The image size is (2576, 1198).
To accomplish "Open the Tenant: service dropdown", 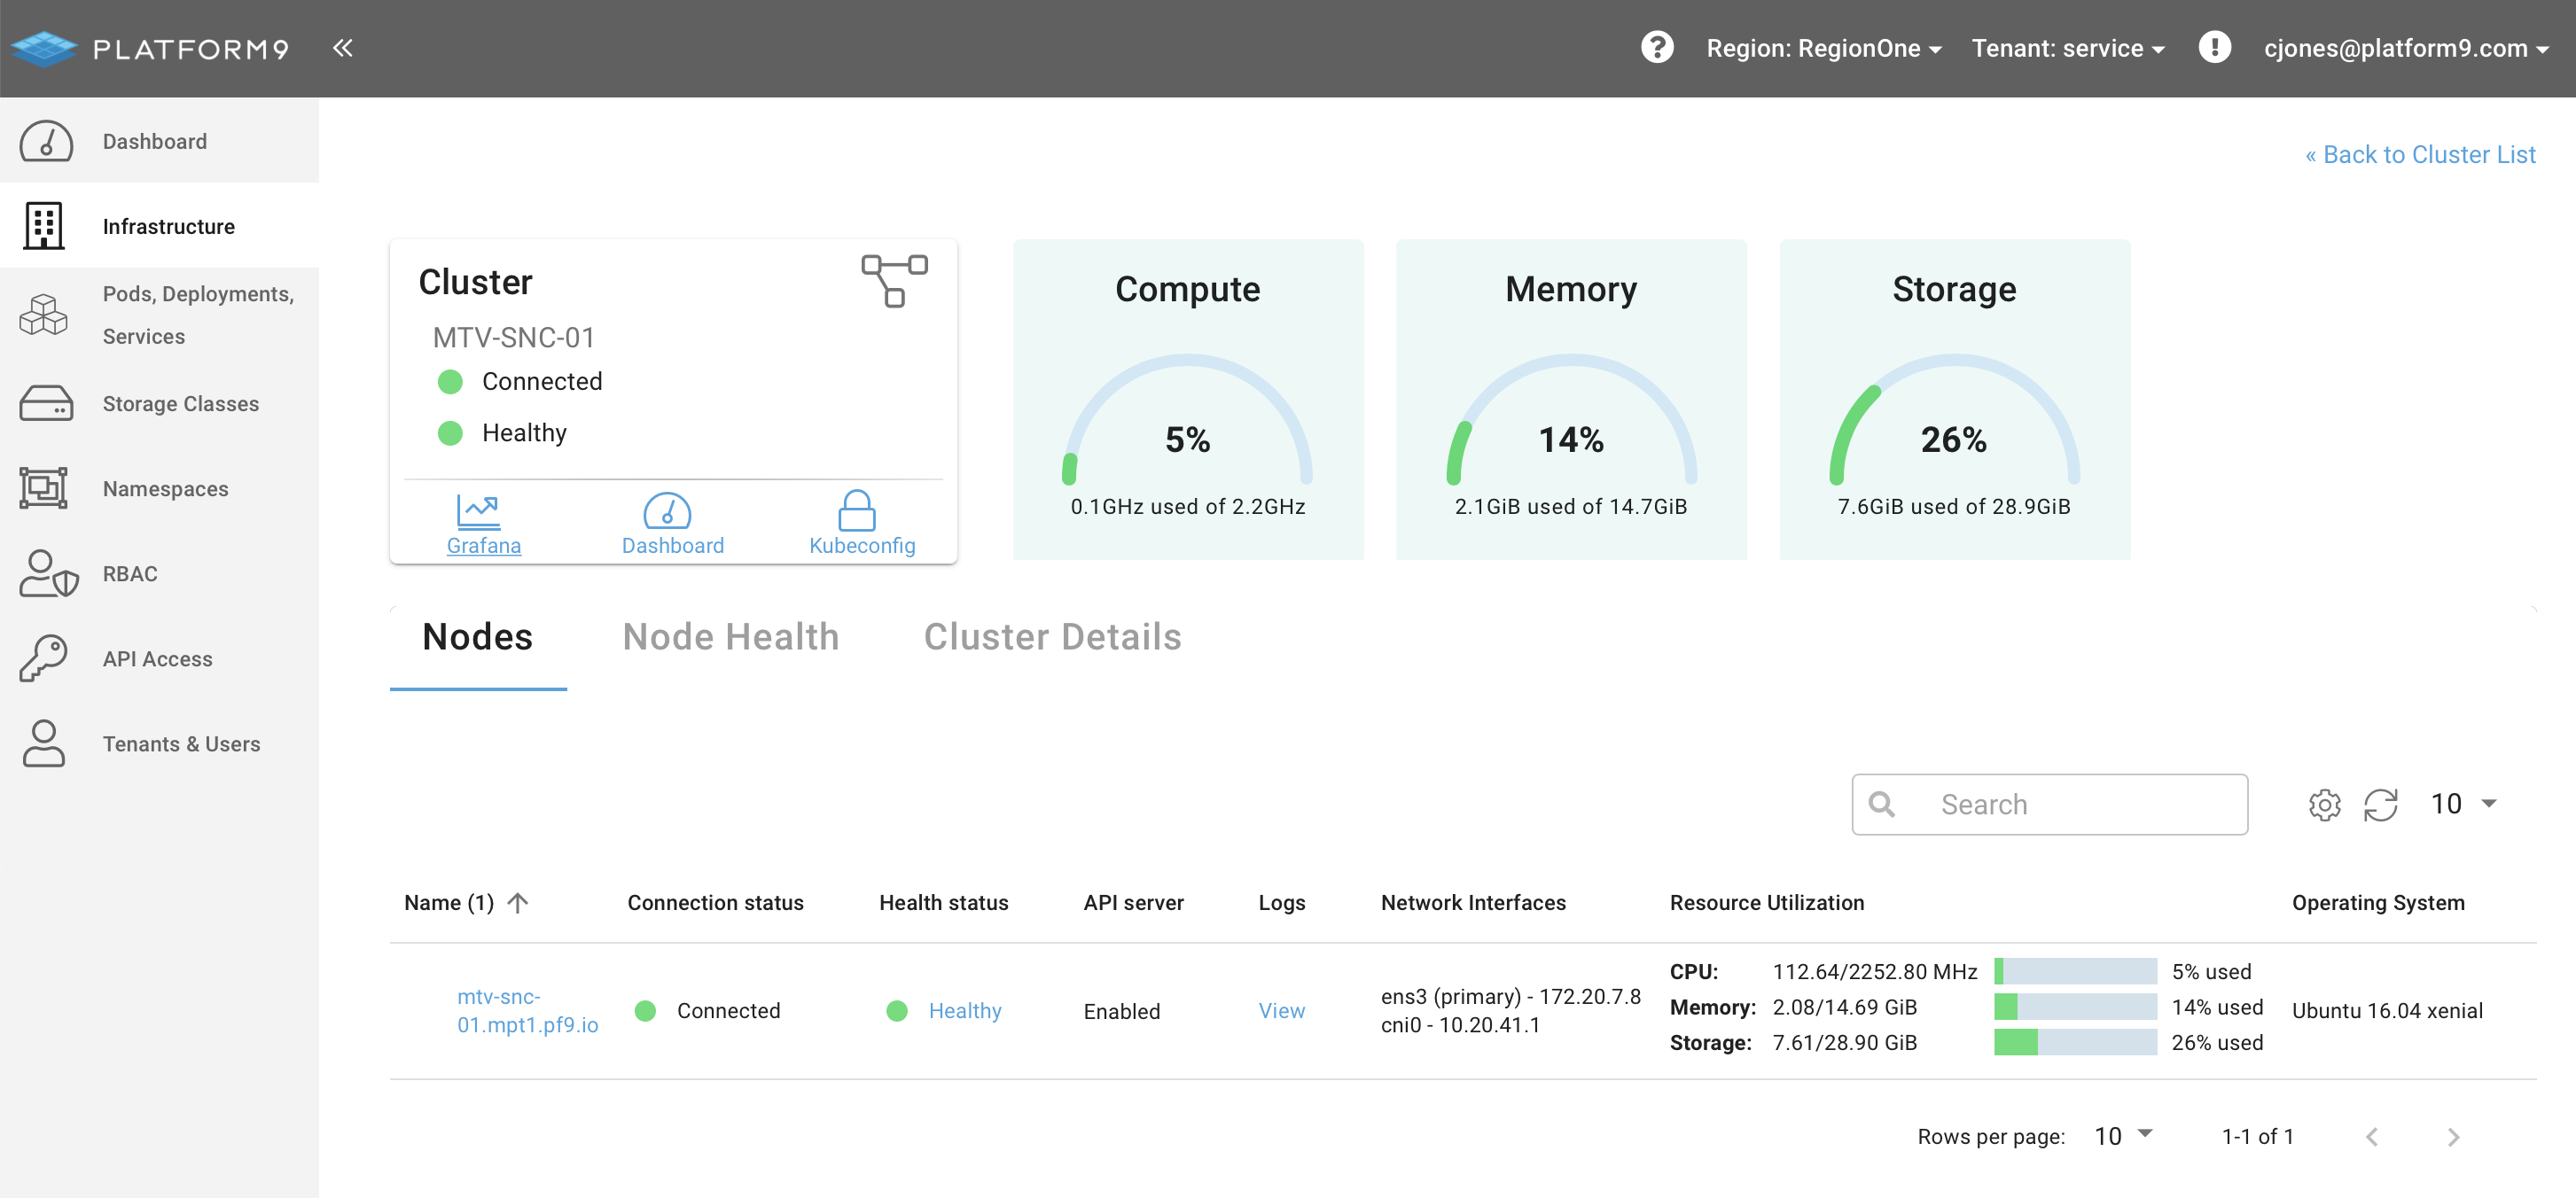I will (2067, 48).
